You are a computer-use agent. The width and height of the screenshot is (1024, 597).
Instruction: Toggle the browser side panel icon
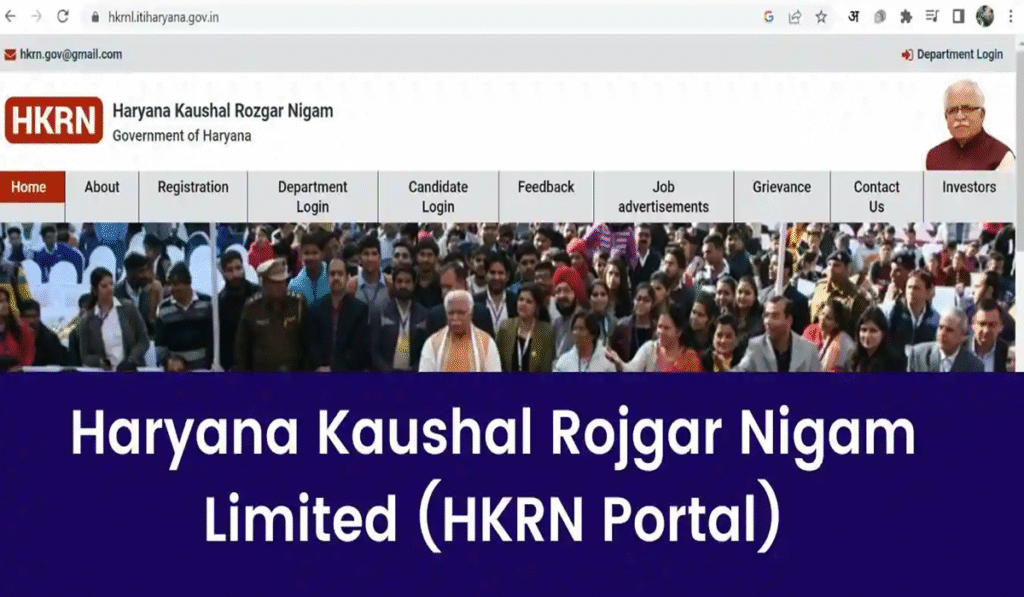click(x=958, y=17)
